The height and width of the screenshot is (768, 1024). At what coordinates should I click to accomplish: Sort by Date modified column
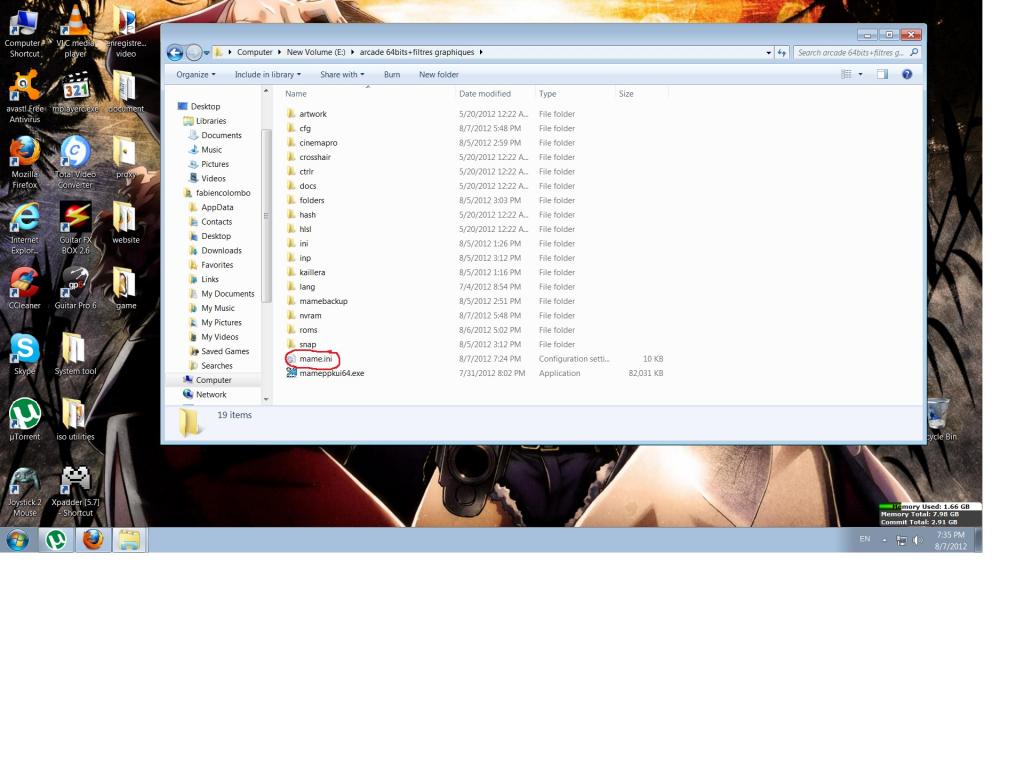[485, 93]
